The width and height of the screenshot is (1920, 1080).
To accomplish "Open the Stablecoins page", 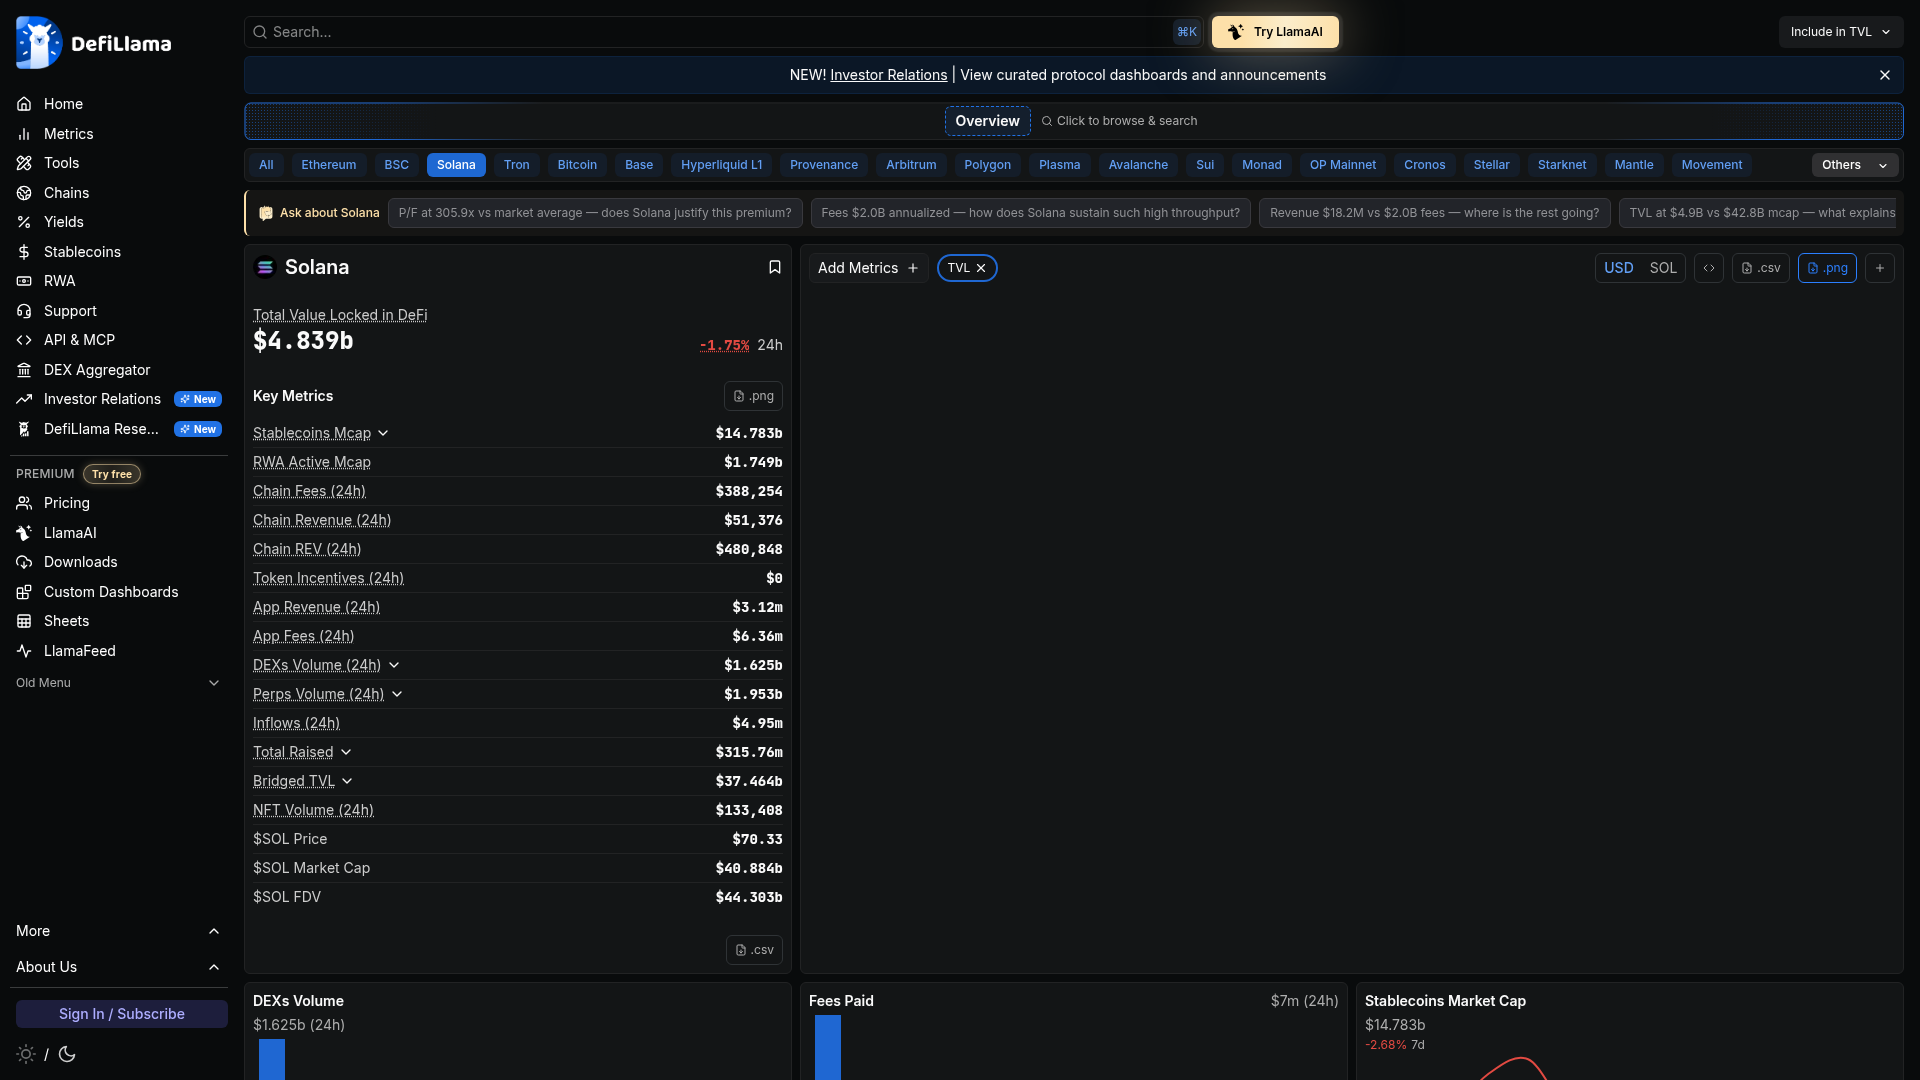I will pyautogui.click(x=82, y=252).
